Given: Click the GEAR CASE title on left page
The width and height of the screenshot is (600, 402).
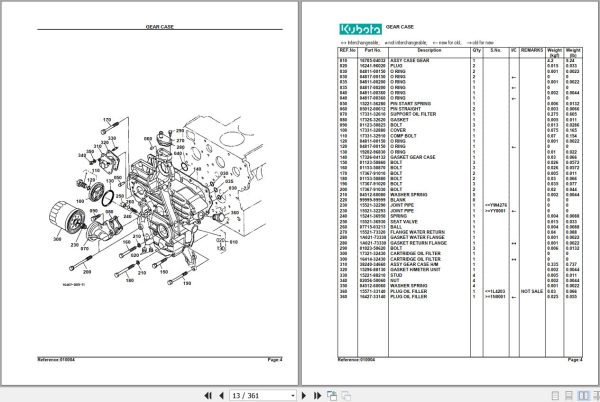Looking at the screenshot, I should (x=160, y=27).
